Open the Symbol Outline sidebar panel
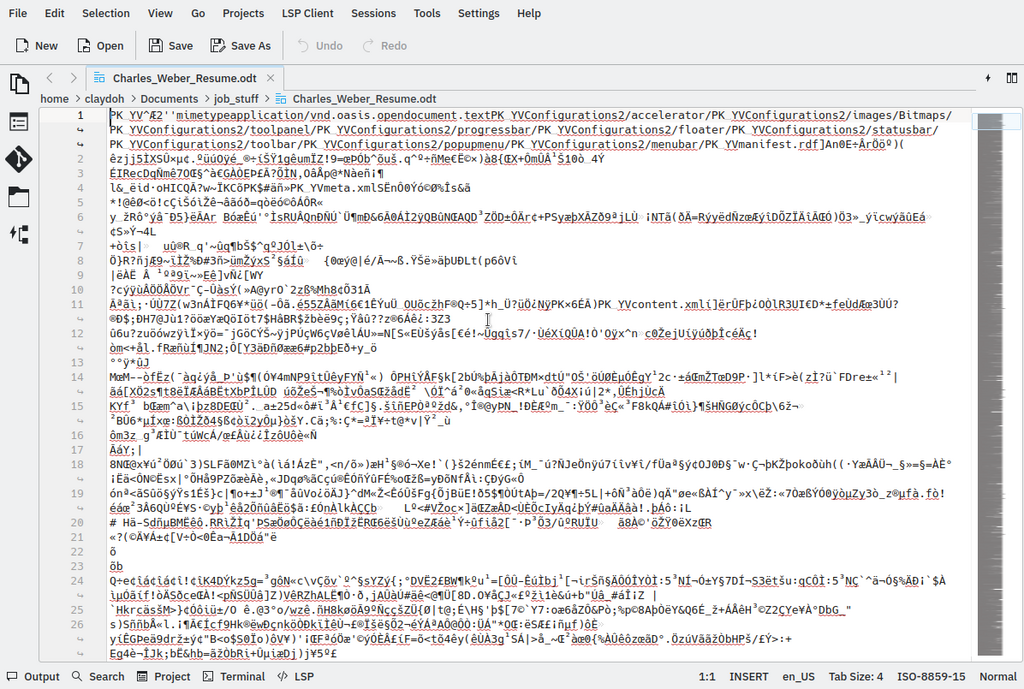1024x689 pixels. coord(19,122)
